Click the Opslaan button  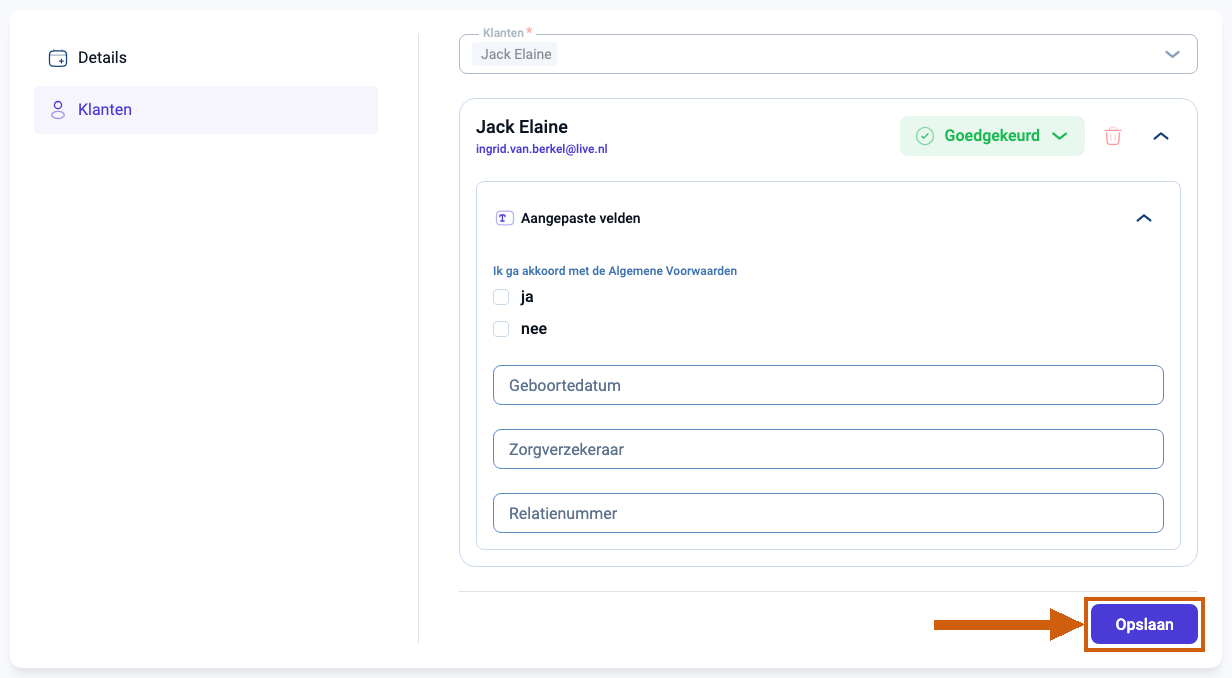point(1144,624)
